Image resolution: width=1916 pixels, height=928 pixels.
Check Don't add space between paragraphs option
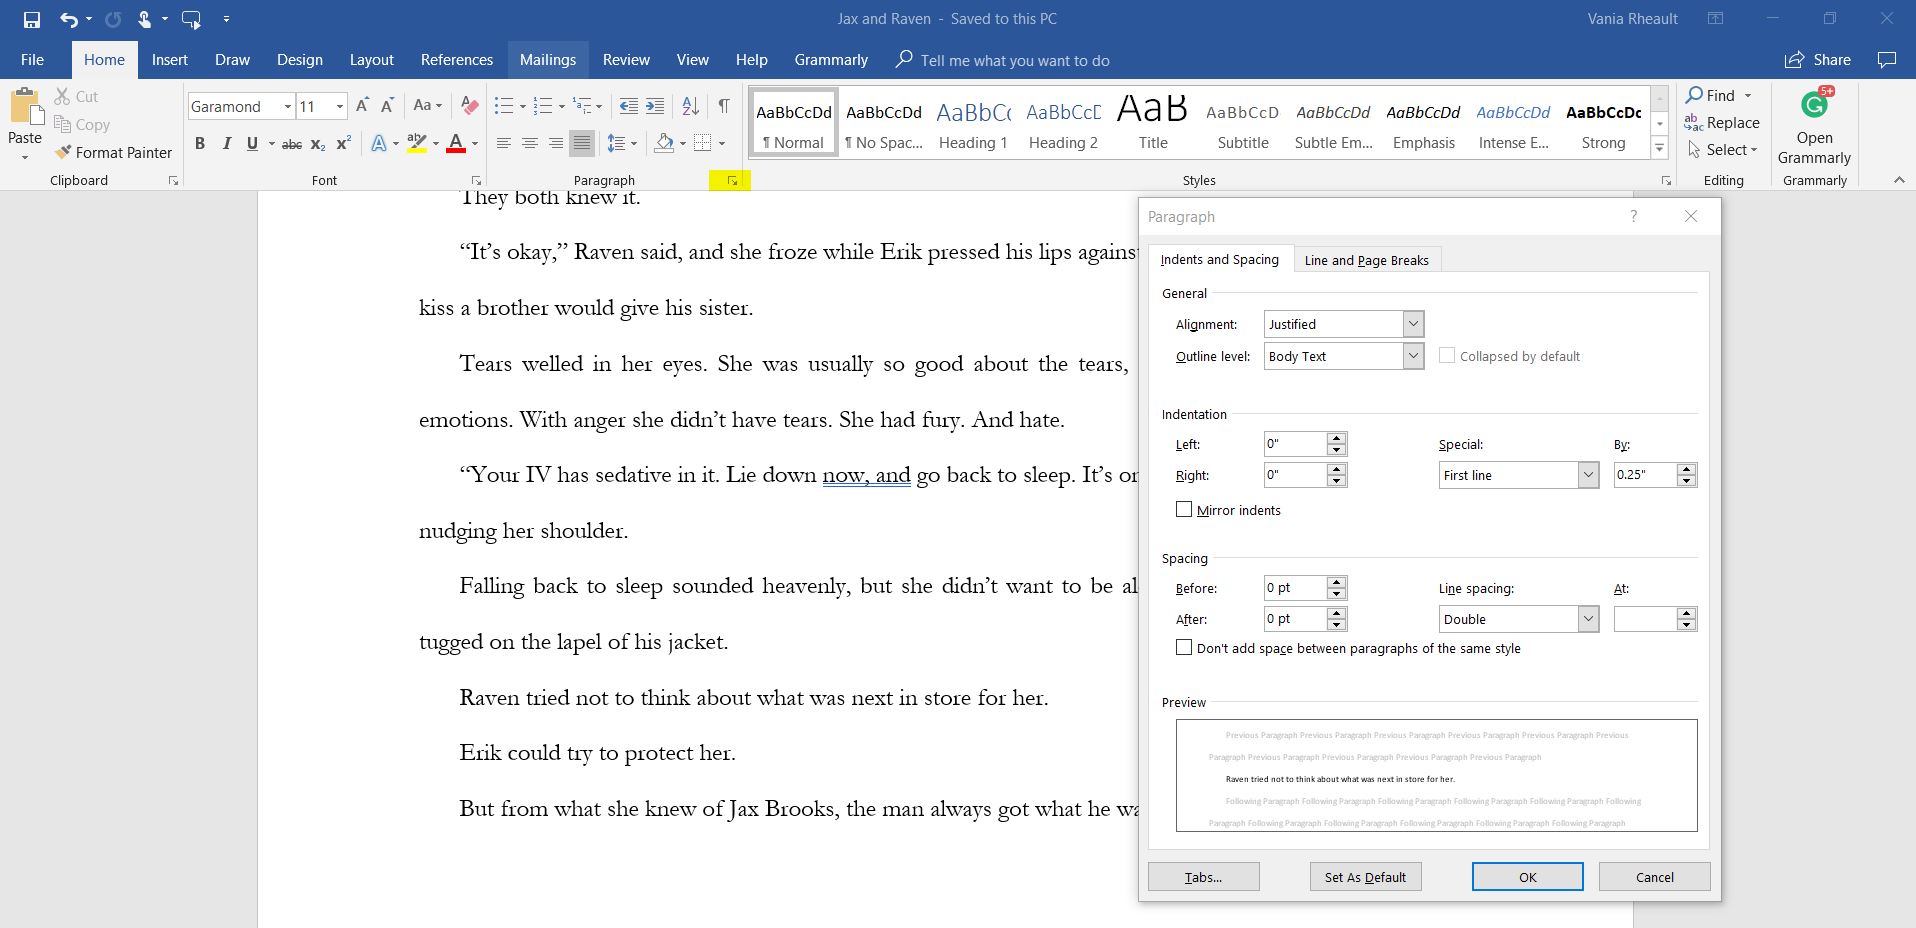(x=1184, y=648)
